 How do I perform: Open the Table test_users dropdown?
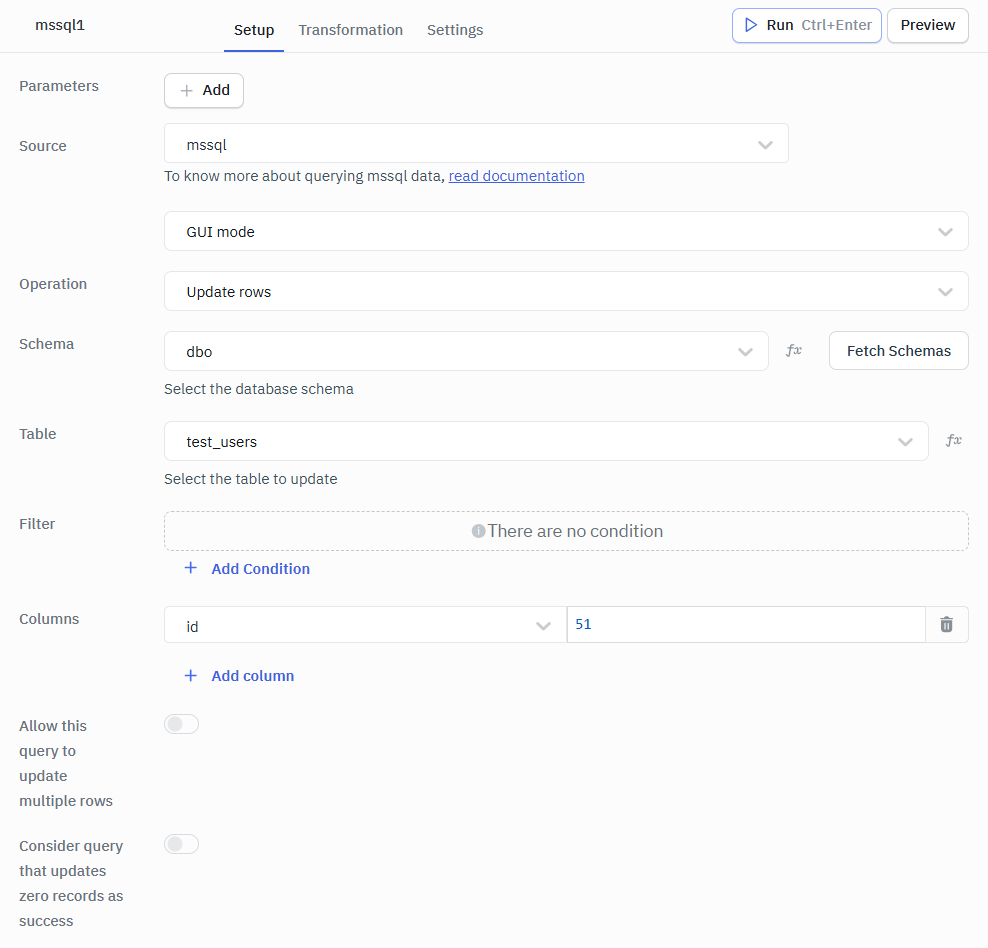click(546, 441)
